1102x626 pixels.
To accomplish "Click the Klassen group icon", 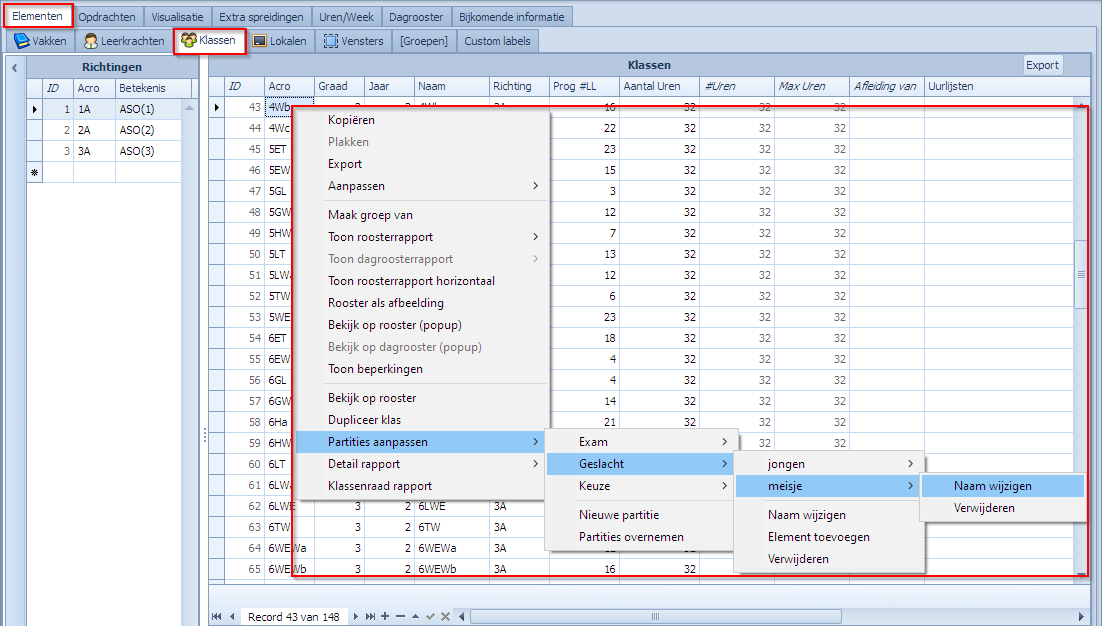I will (188, 41).
